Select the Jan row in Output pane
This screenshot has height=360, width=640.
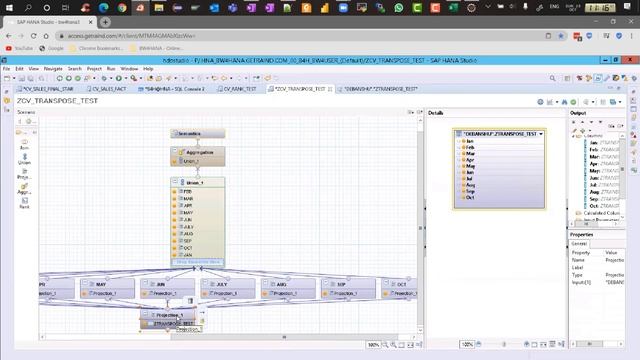605,142
